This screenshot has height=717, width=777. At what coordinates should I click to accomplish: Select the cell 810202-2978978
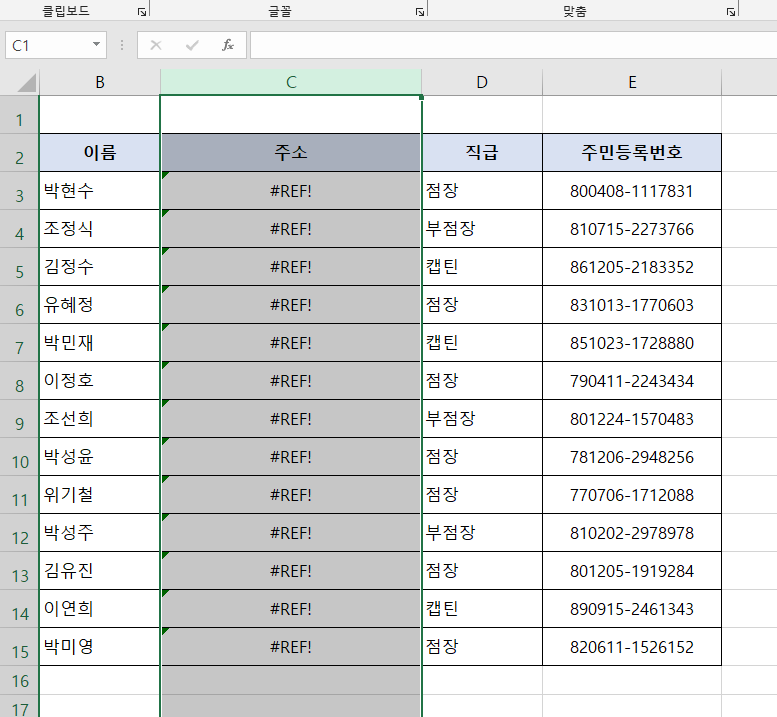tap(632, 533)
